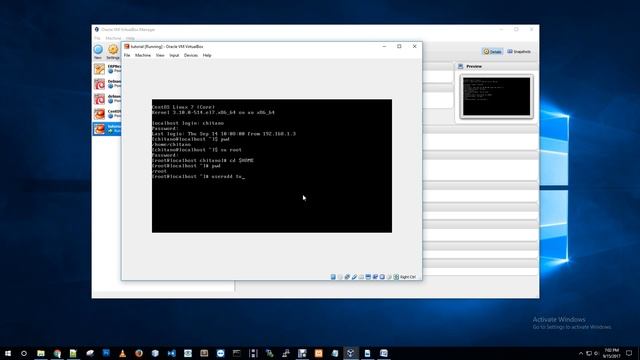Show hidden system tray icons
The width and height of the screenshot is (640, 360).
[581, 353]
